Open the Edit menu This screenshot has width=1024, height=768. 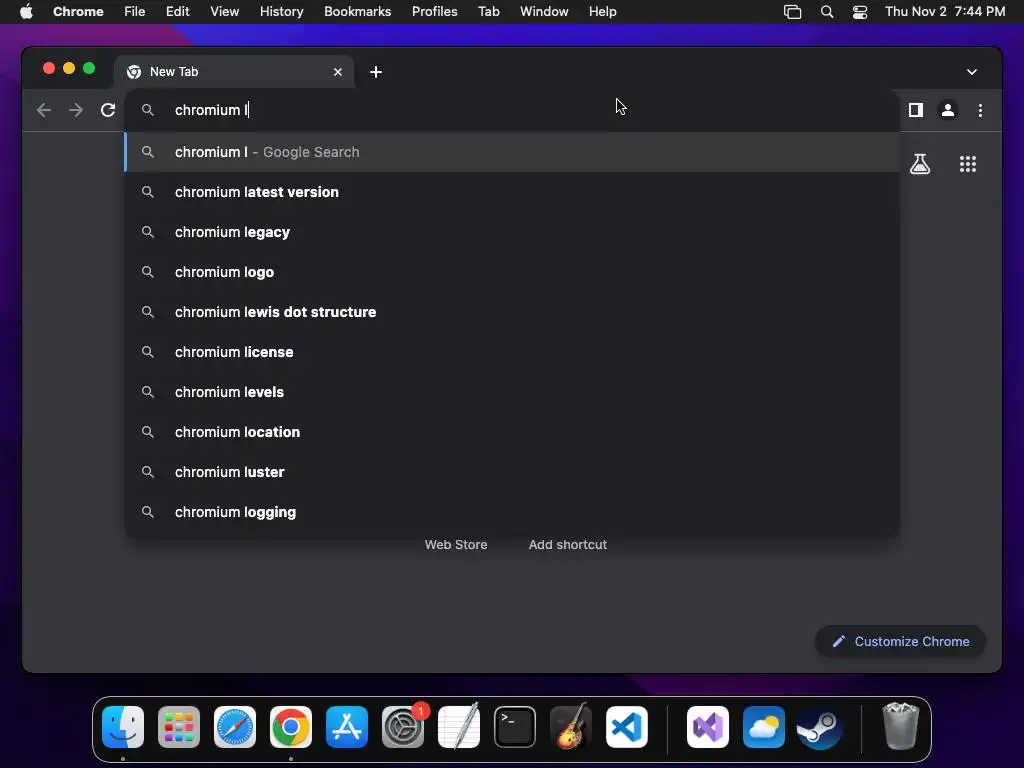pyautogui.click(x=177, y=12)
